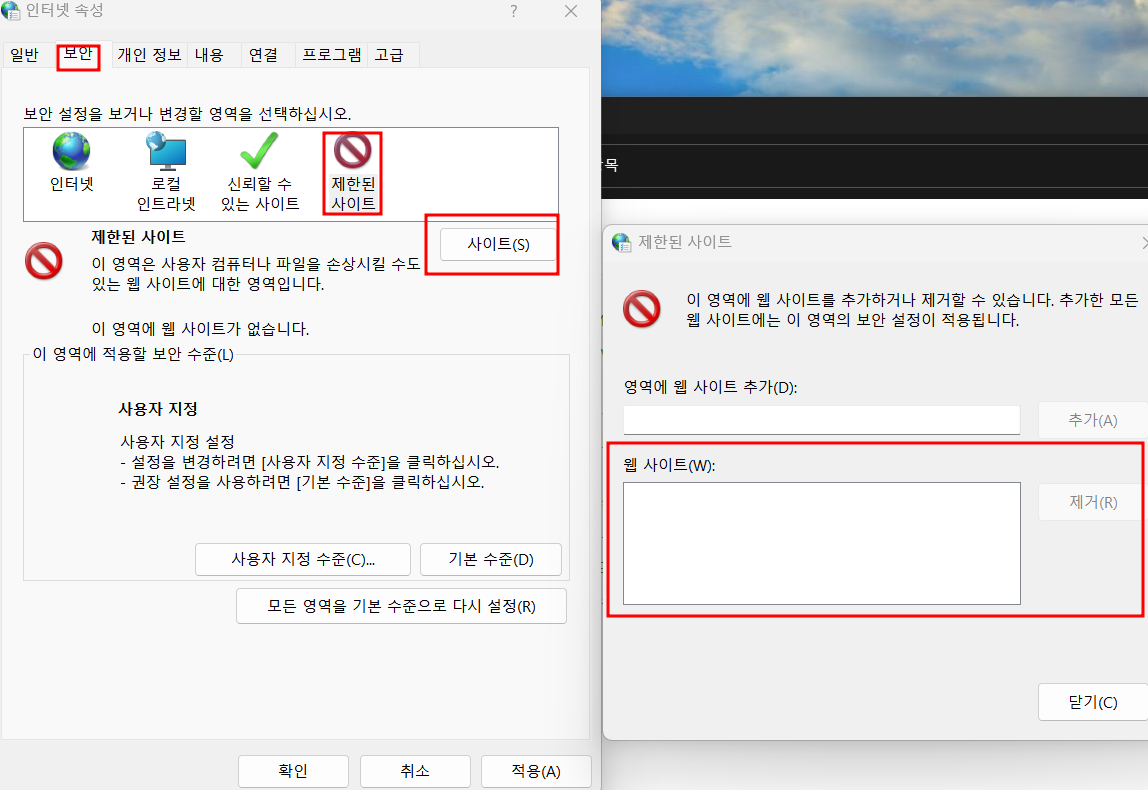Open the 프로그램 tab
Viewport: 1148px width, 790px height.
(331, 55)
